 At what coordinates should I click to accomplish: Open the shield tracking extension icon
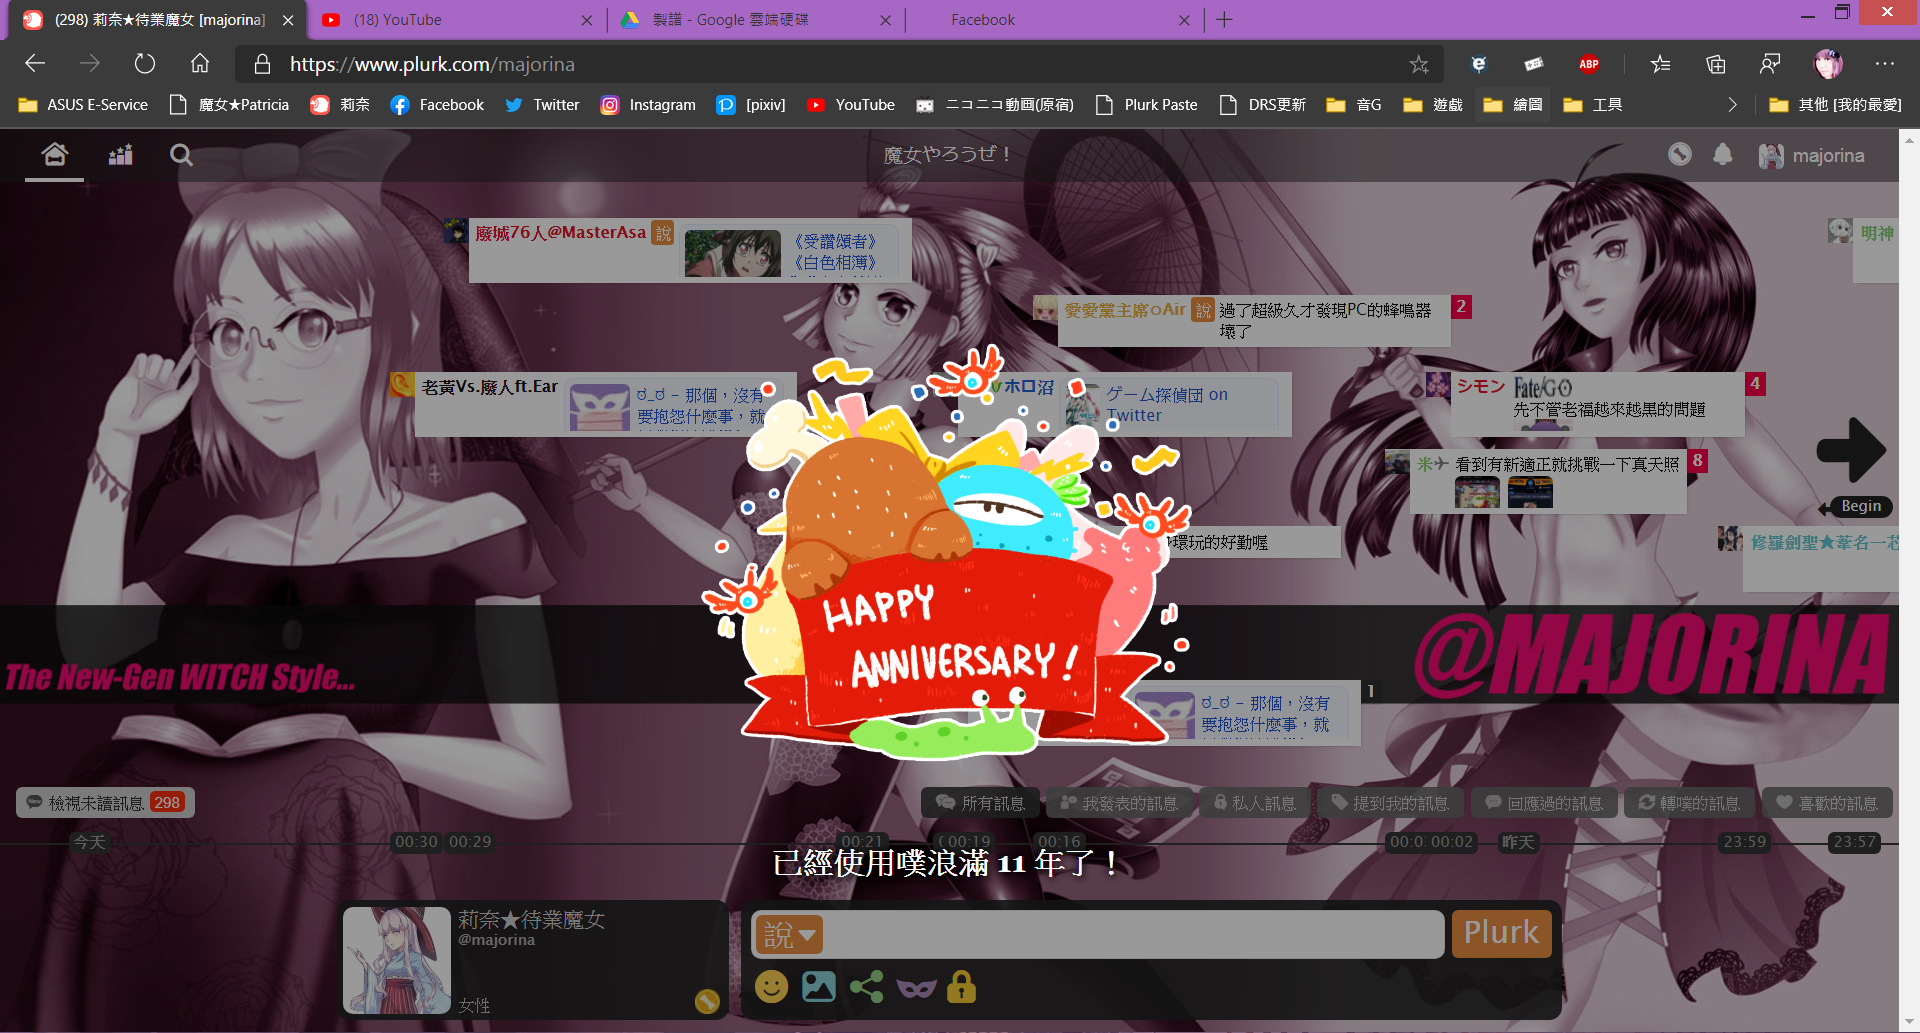pyautogui.click(x=1479, y=64)
